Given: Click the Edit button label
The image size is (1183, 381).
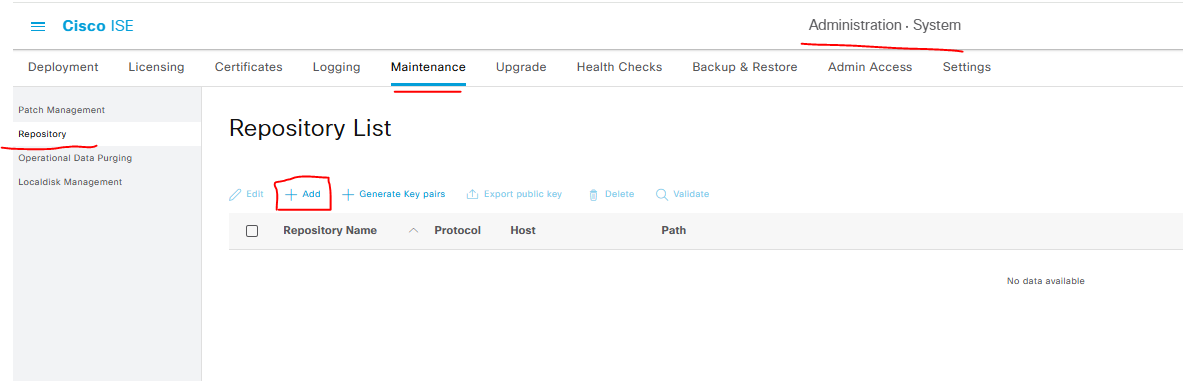Looking at the screenshot, I should [255, 194].
